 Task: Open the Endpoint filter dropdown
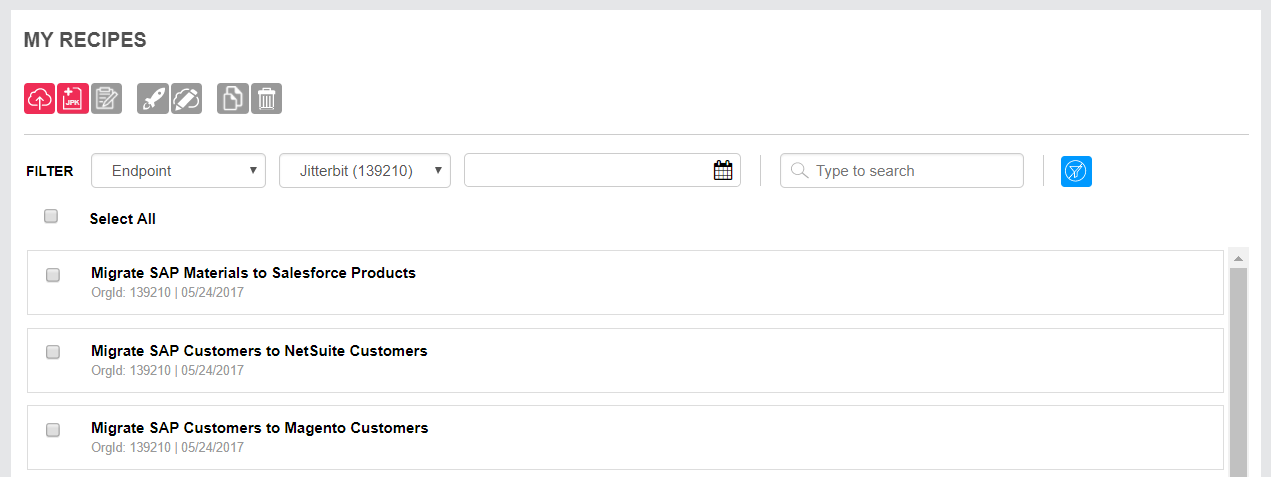tap(178, 171)
